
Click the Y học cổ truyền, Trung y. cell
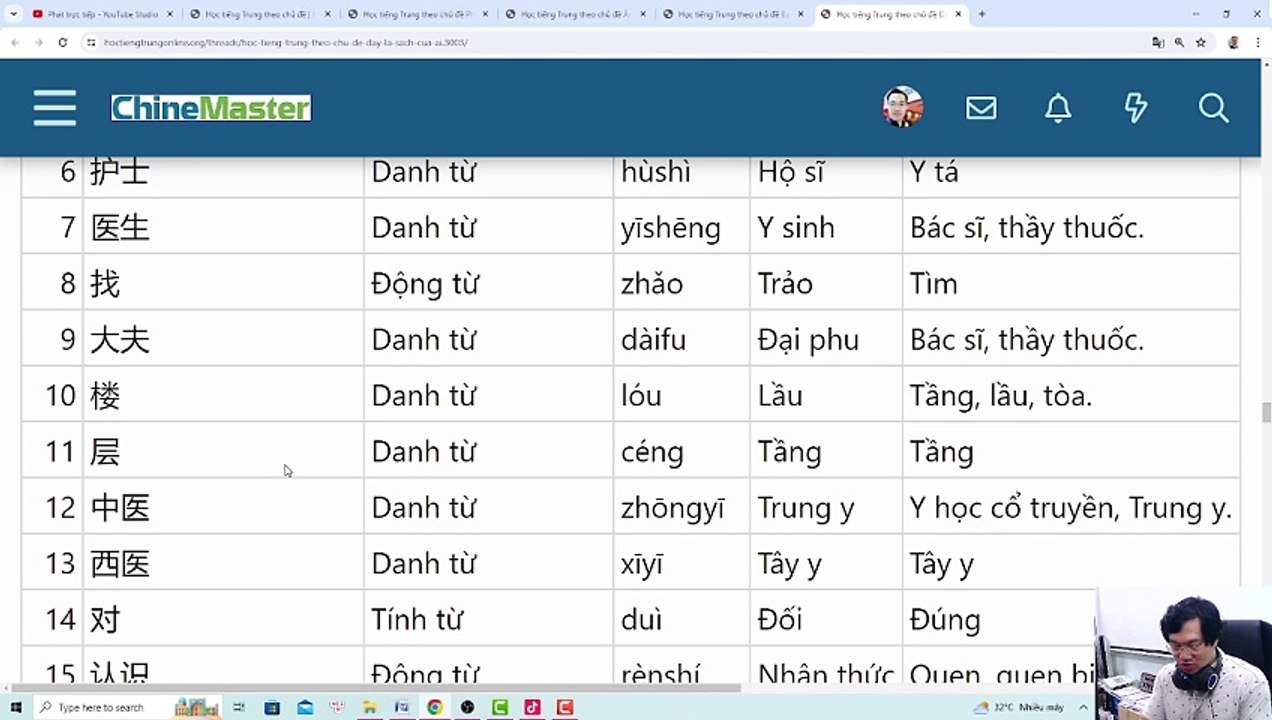(x=1071, y=508)
